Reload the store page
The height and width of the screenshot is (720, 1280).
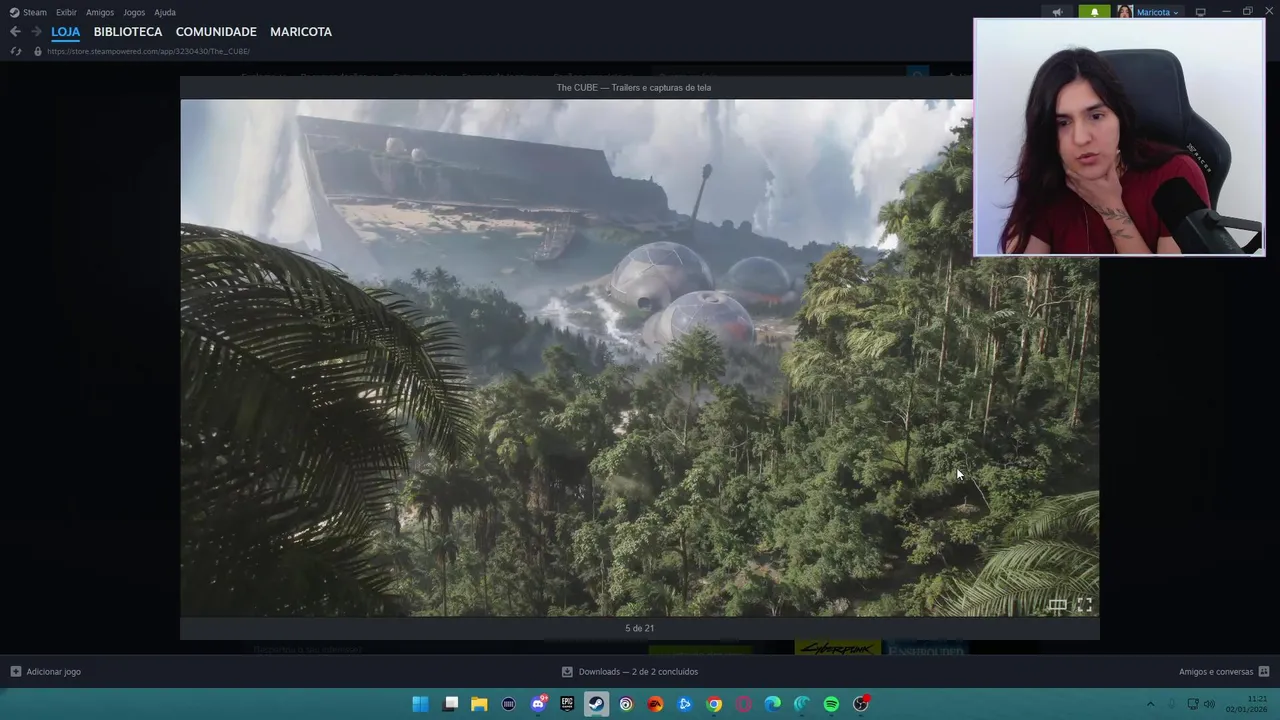pos(15,51)
